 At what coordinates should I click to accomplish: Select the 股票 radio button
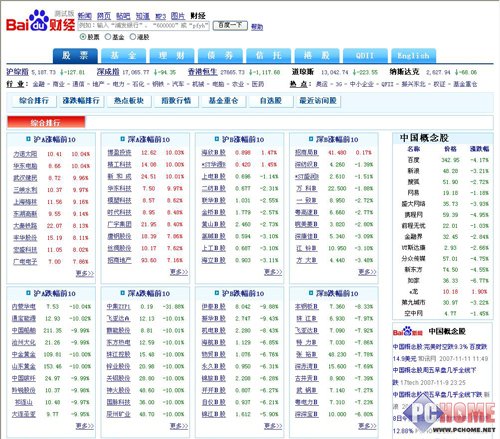click(x=83, y=37)
